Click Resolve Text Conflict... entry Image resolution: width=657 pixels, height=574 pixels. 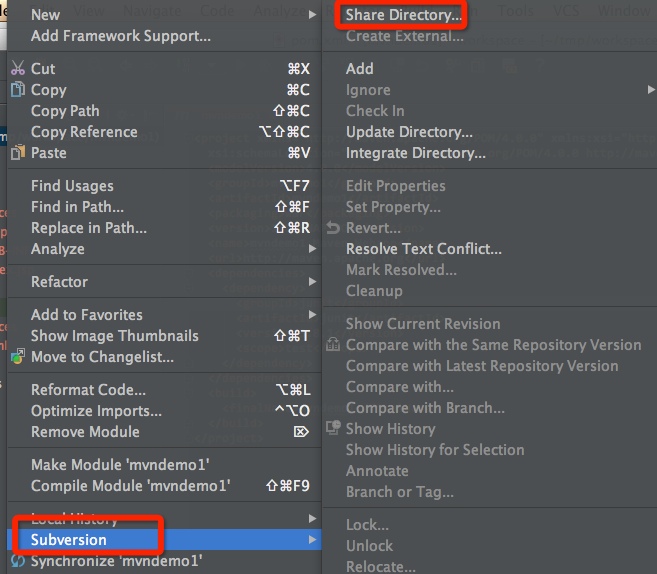pyautogui.click(x=423, y=249)
